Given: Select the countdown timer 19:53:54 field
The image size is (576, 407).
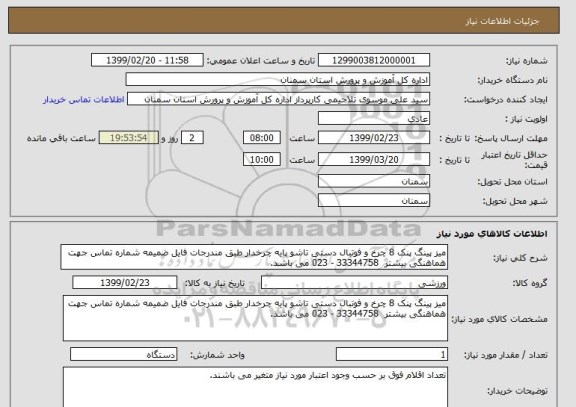Looking at the screenshot, I should point(129,138).
